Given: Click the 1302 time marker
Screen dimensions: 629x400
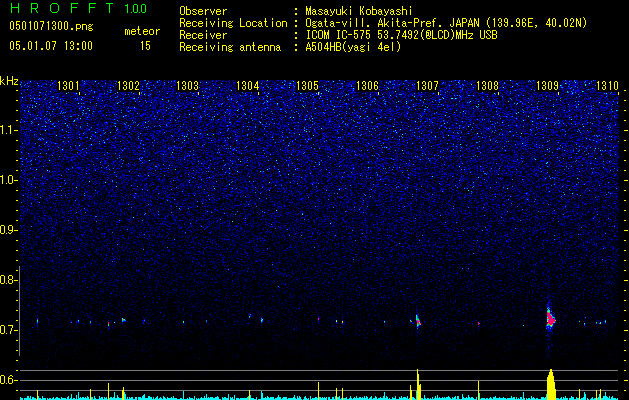Looking at the screenshot, I should pyautogui.click(x=128, y=86).
